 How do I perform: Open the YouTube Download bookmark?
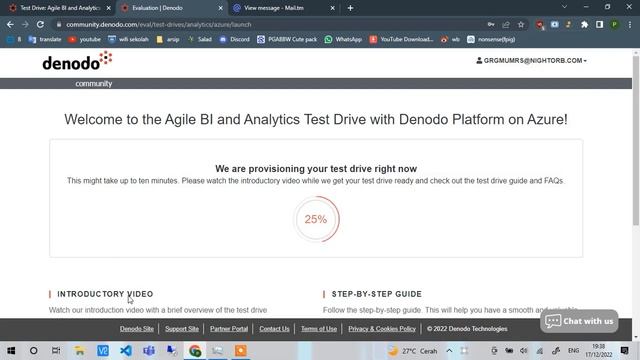click(402, 40)
